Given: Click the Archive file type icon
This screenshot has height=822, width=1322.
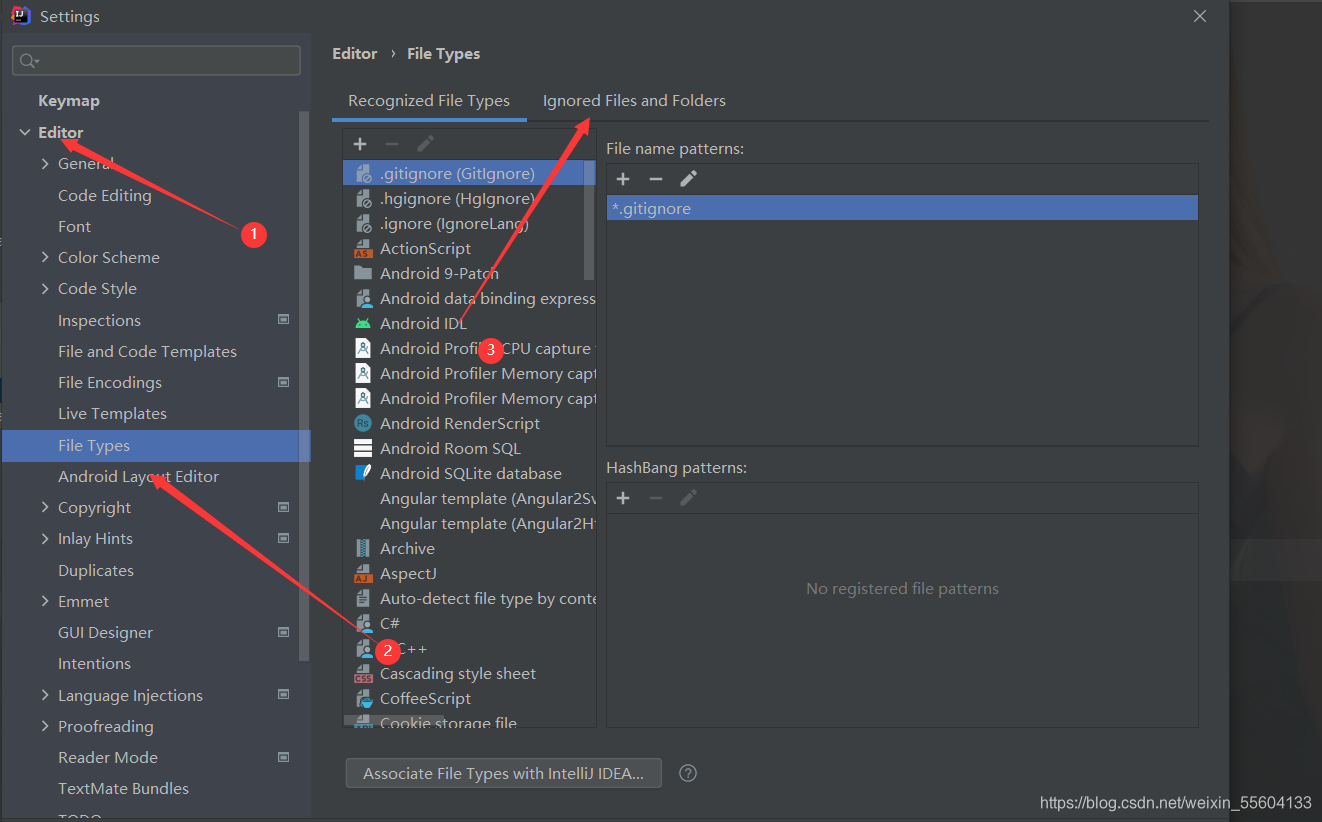Looking at the screenshot, I should (363, 548).
